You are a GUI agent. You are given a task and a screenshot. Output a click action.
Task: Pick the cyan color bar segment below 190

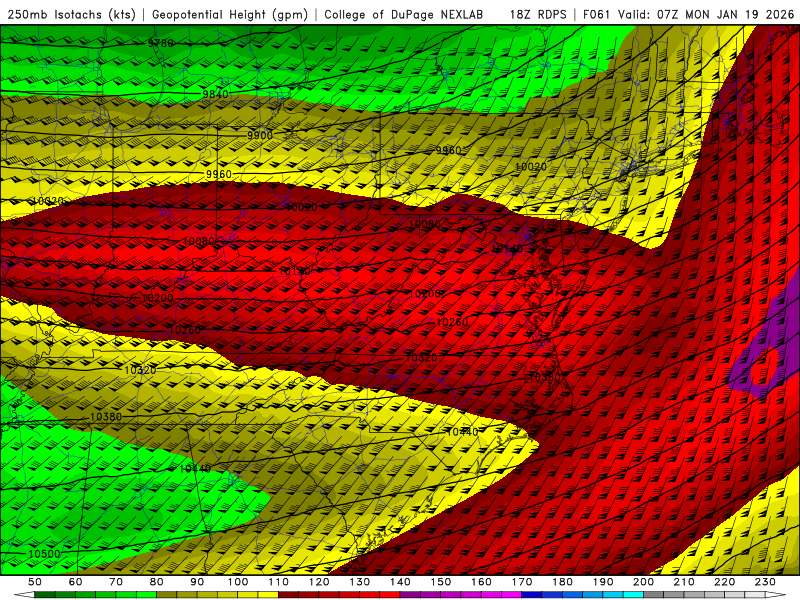coord(613,595)
